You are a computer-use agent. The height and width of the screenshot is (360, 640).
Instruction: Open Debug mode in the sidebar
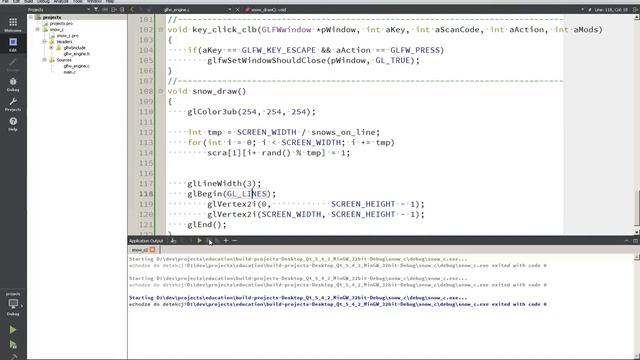tap(13, 84)
